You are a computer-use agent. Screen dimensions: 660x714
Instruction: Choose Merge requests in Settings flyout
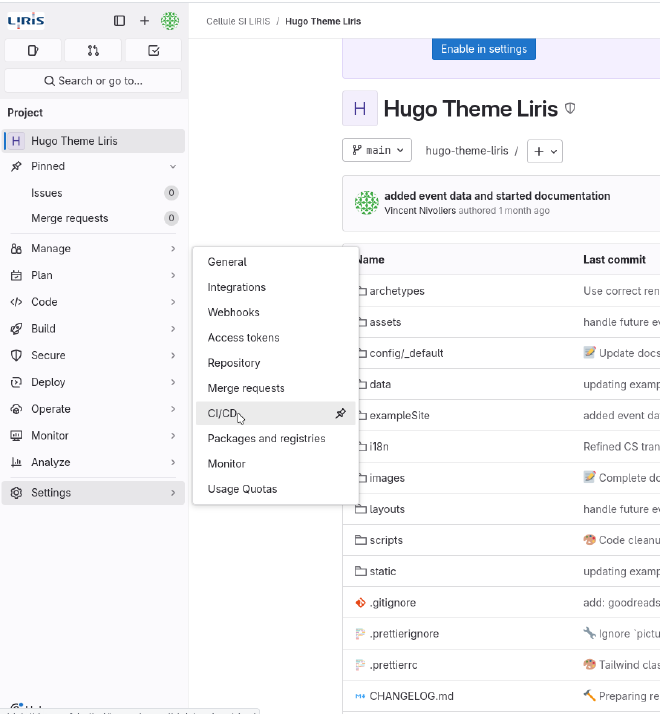click(x=276, y=388)
